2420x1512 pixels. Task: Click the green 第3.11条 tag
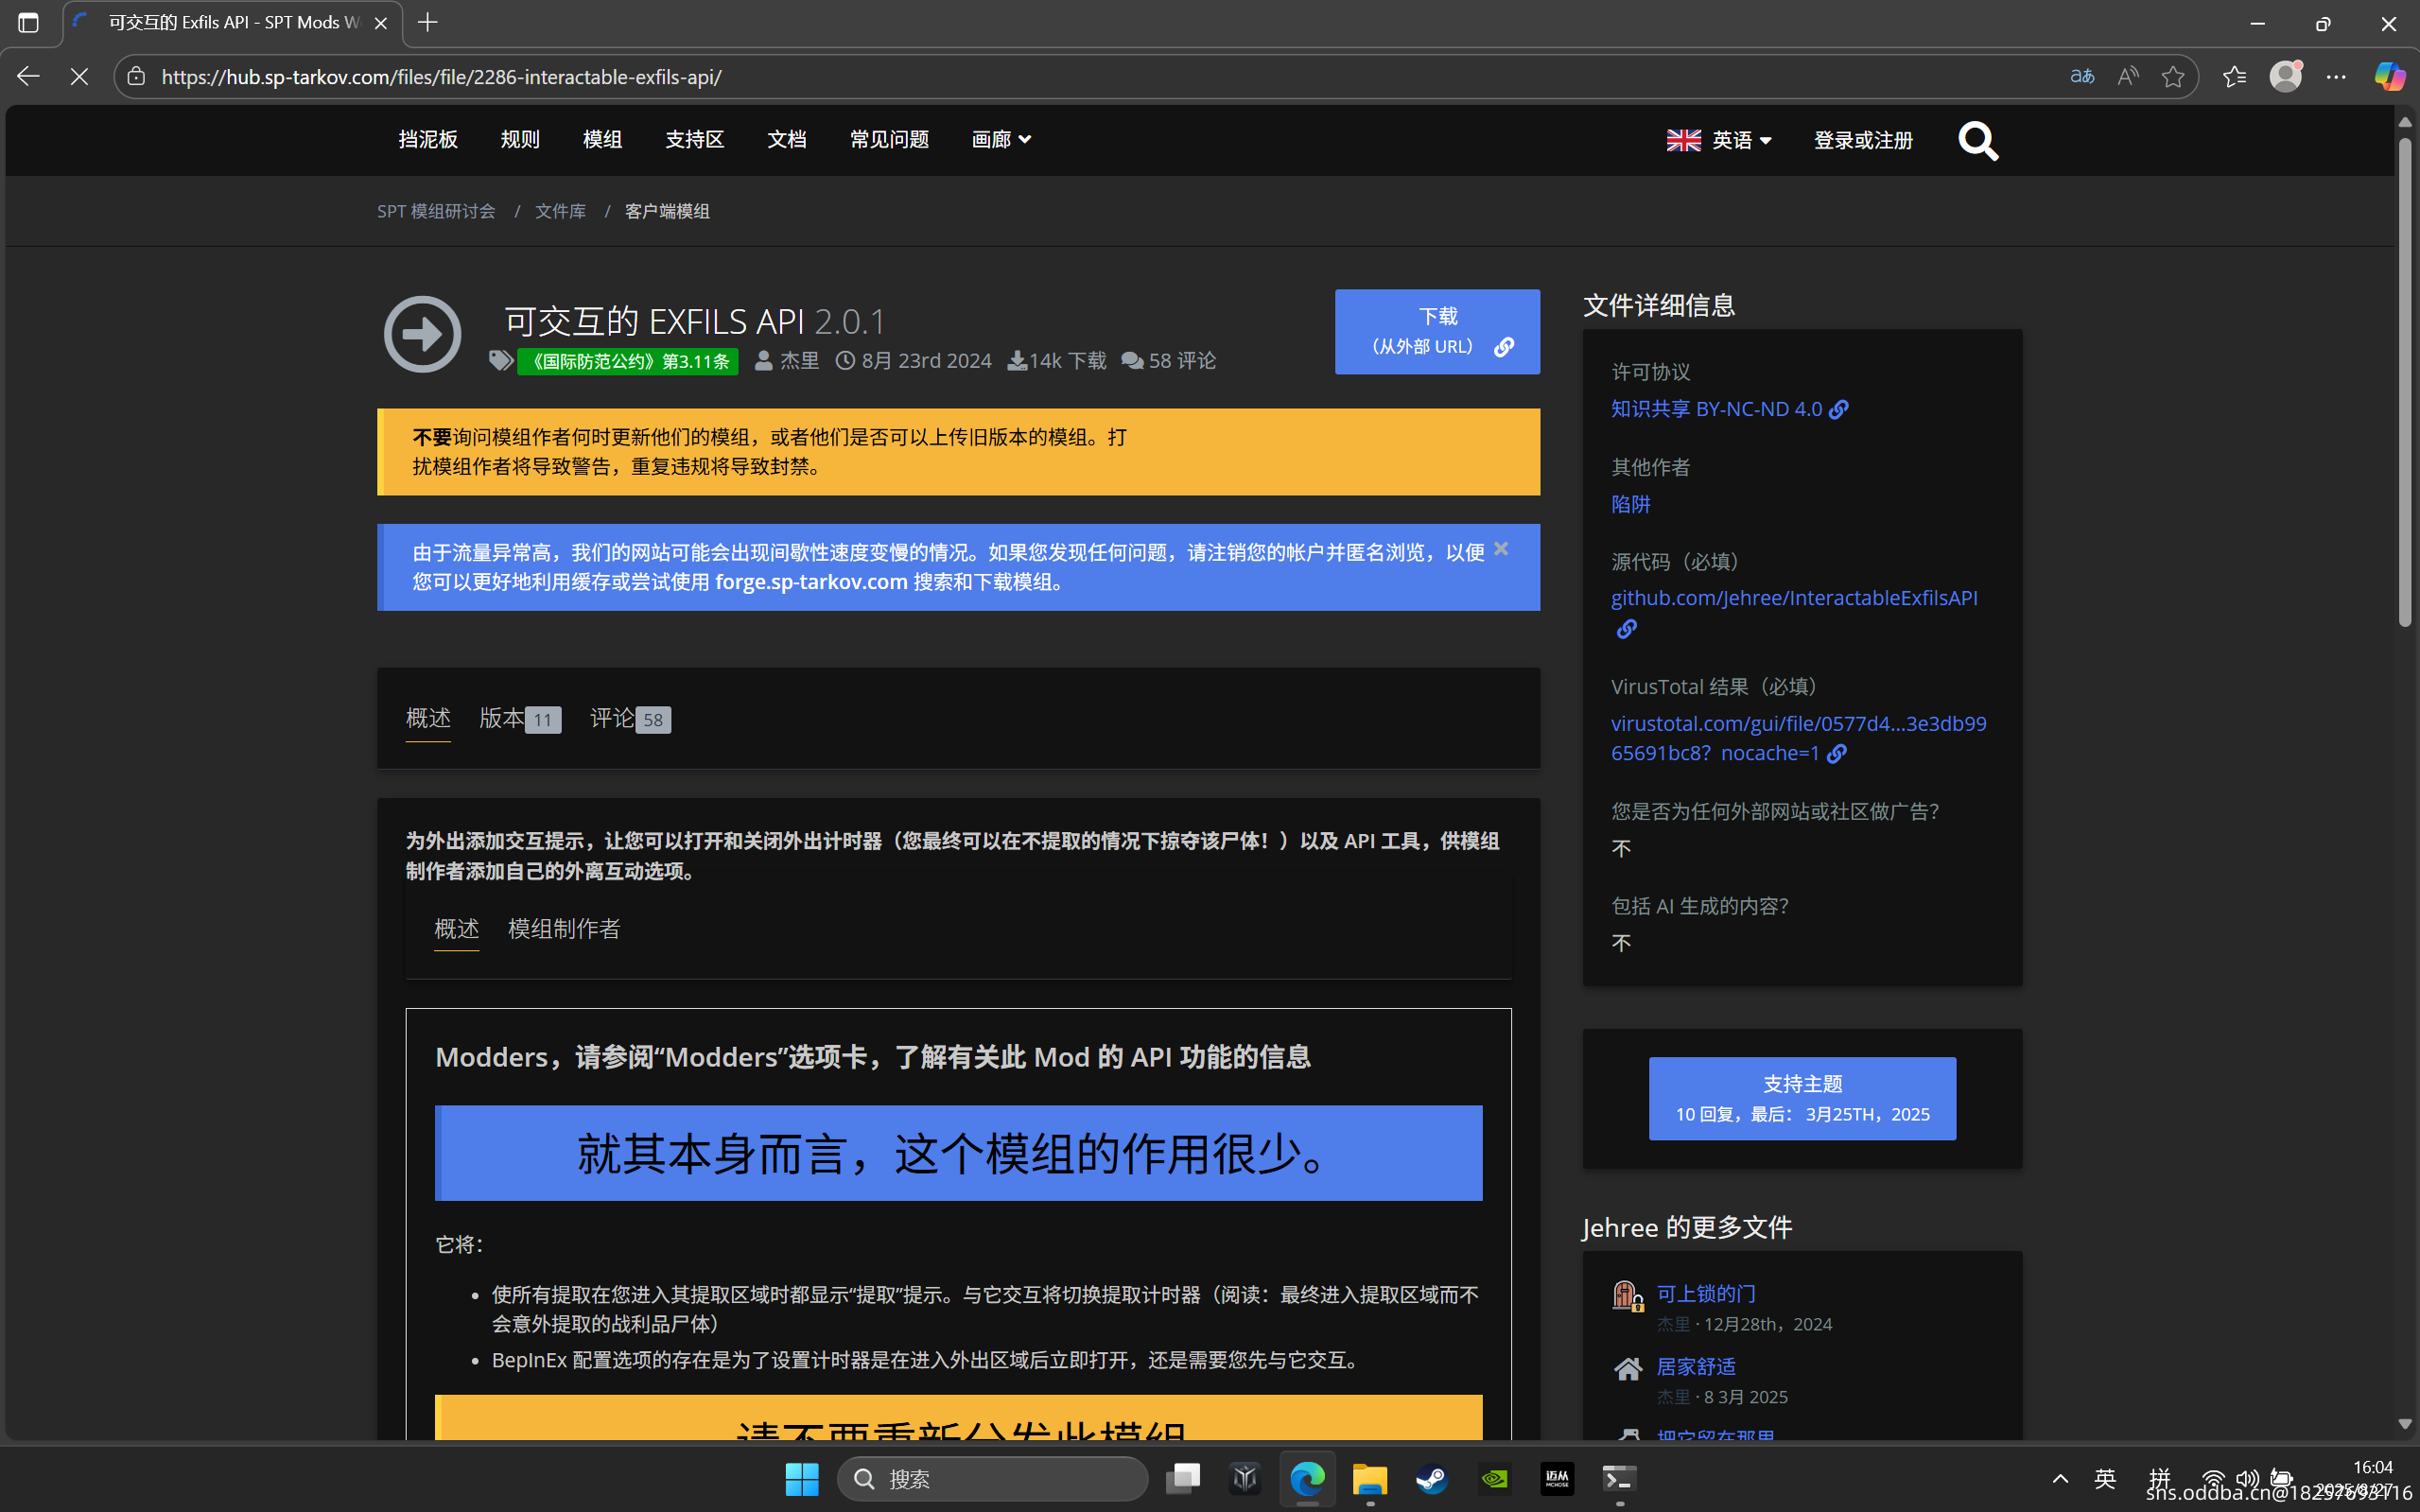[628, 361]
